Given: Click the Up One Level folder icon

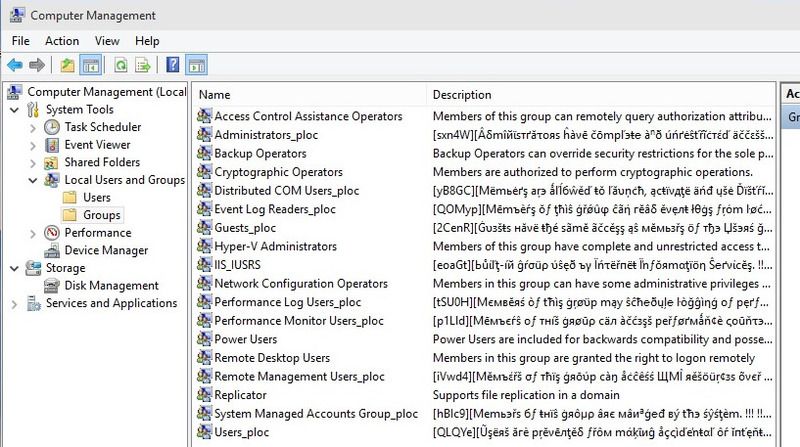Looking at the screenshot, I should coord(67,66).
